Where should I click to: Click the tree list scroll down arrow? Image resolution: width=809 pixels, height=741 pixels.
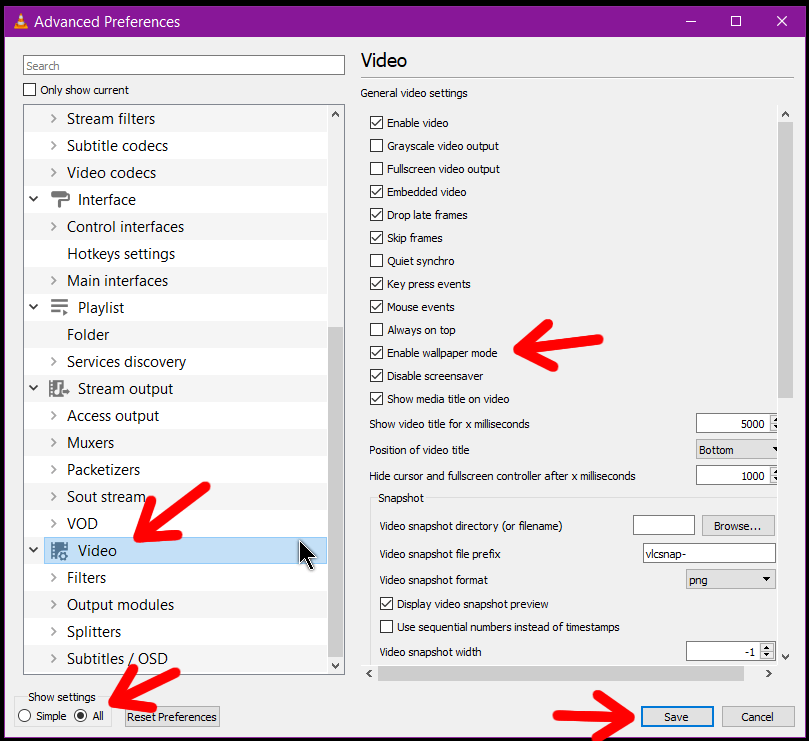coord(335,666)
